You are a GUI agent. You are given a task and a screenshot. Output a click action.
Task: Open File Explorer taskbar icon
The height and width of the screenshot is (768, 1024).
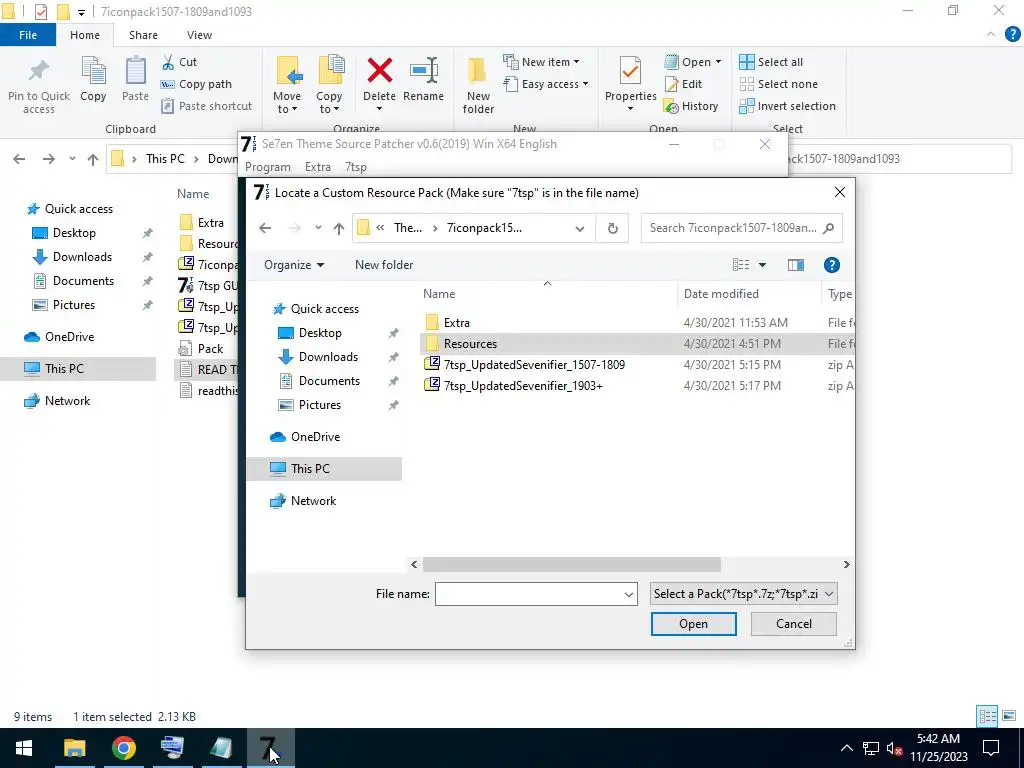tap(74, 748)
